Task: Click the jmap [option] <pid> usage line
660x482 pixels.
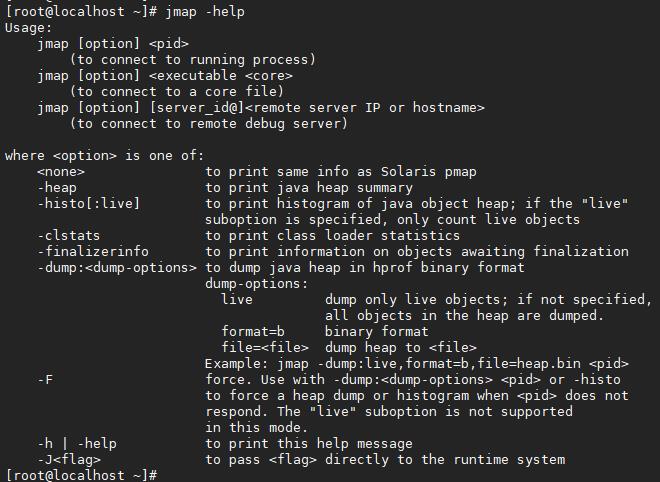Action: coord(113,44)
